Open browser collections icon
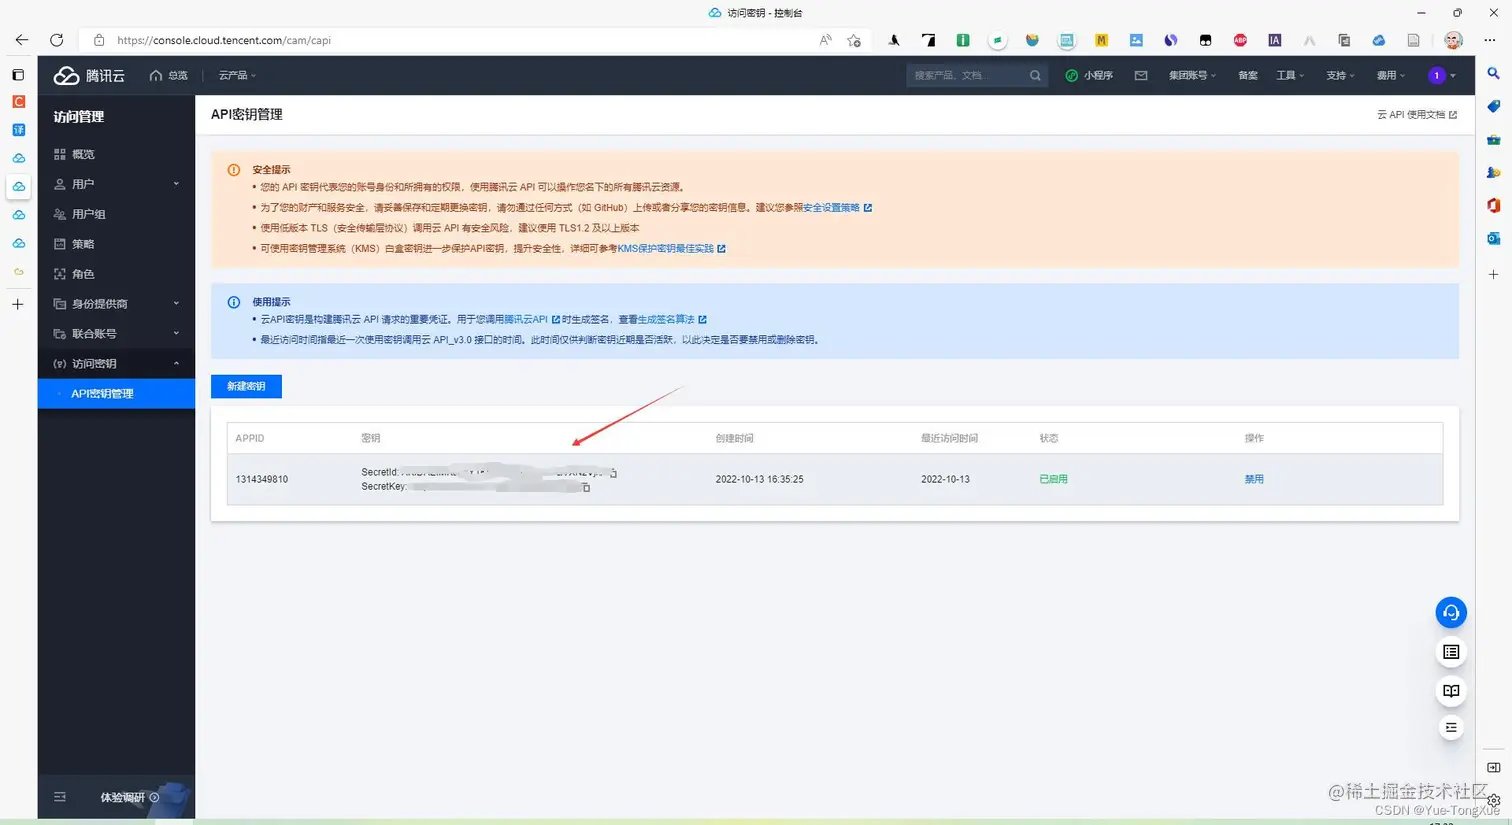The height and width of the screenshot is (825, 1512). 1344,40
